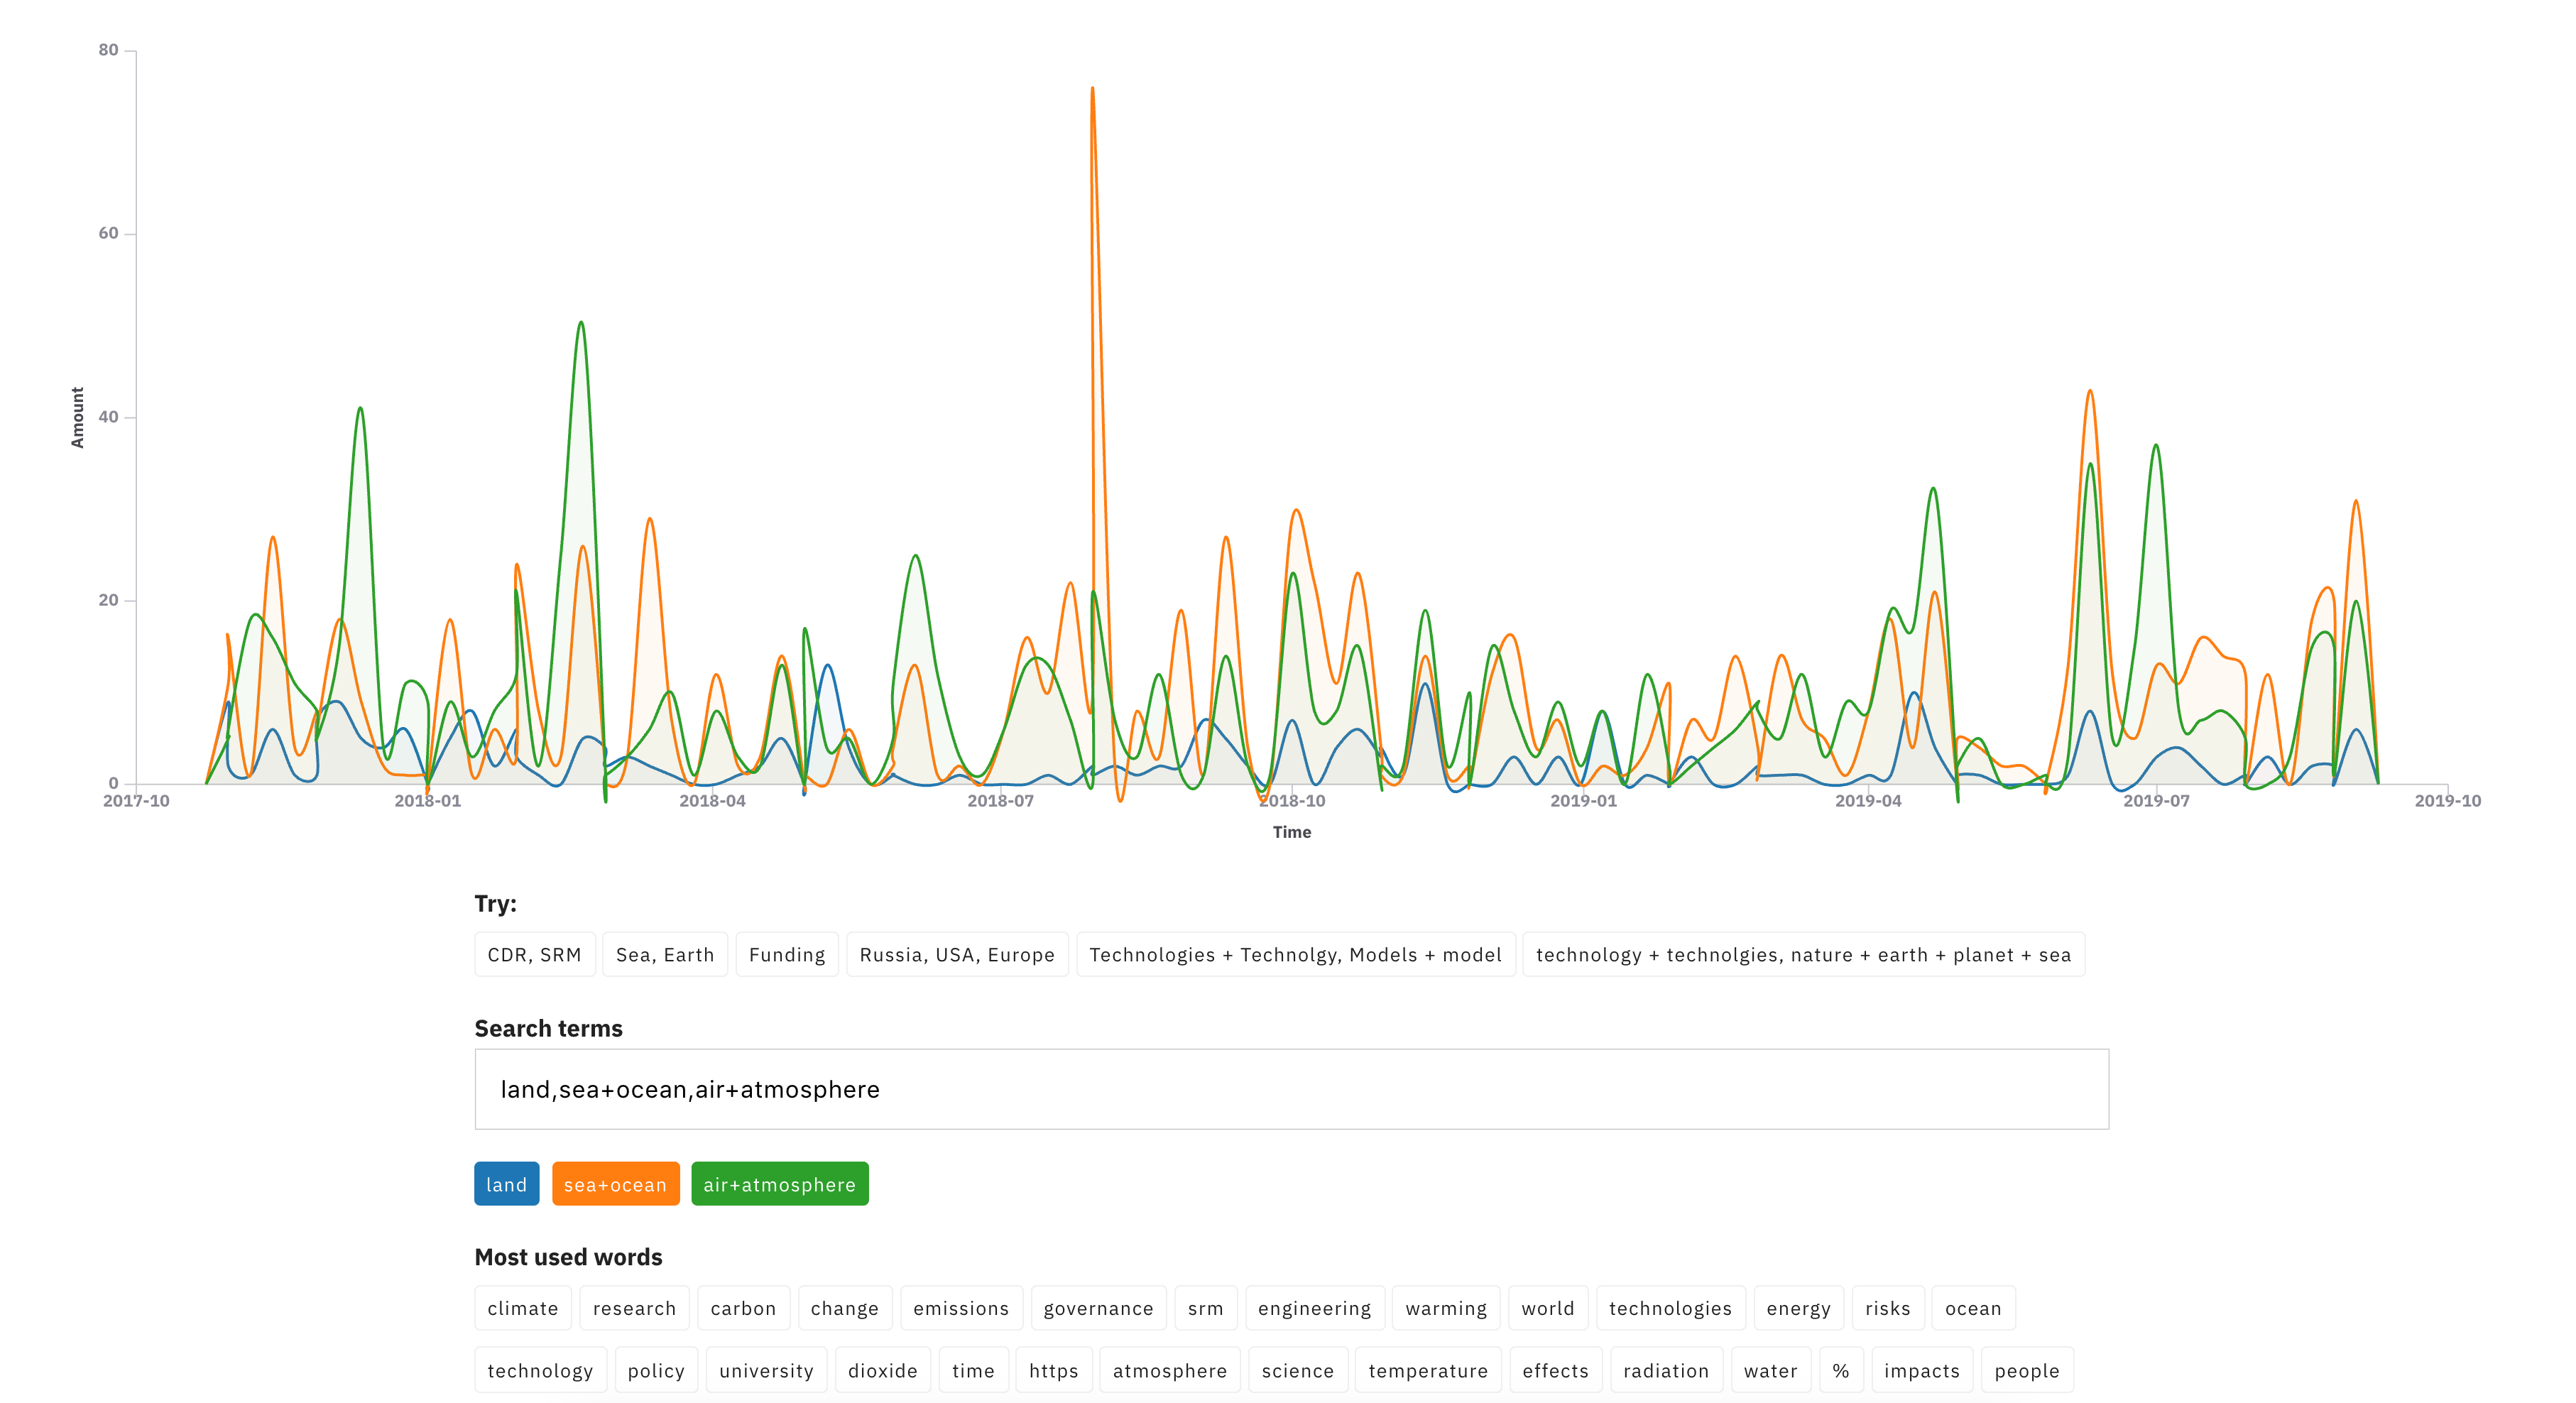This screenshot has width=2576, height=1403.
Task: Pick 'Technologies + Technolgy, Models + model' chip
Action: [1295, 955]
